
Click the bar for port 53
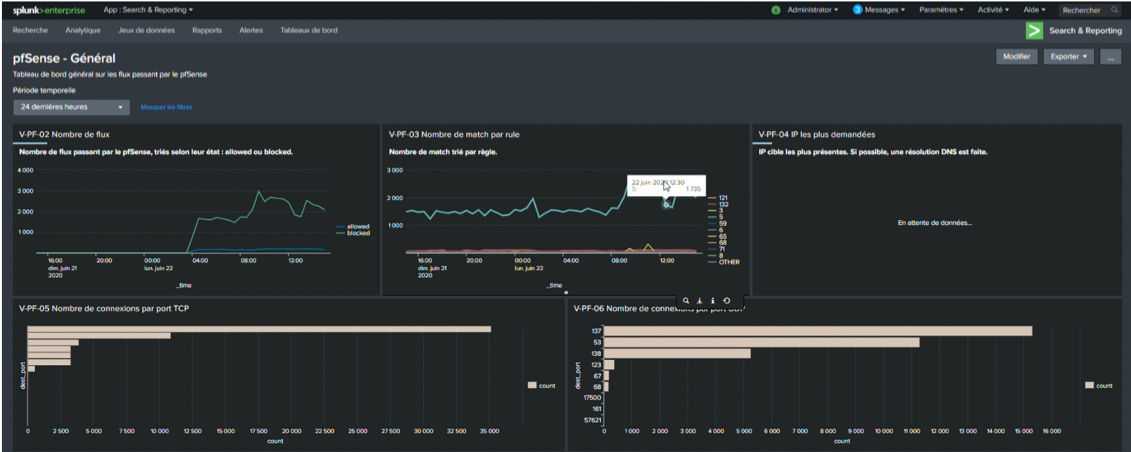tap(762, 342)
